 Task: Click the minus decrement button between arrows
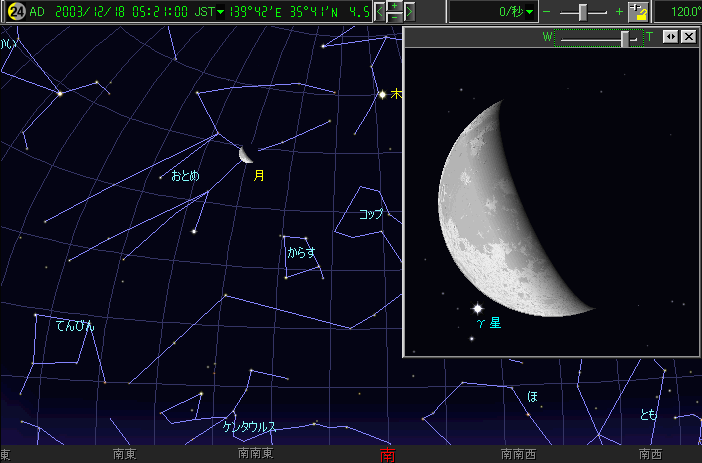click(x=395, y=17)
